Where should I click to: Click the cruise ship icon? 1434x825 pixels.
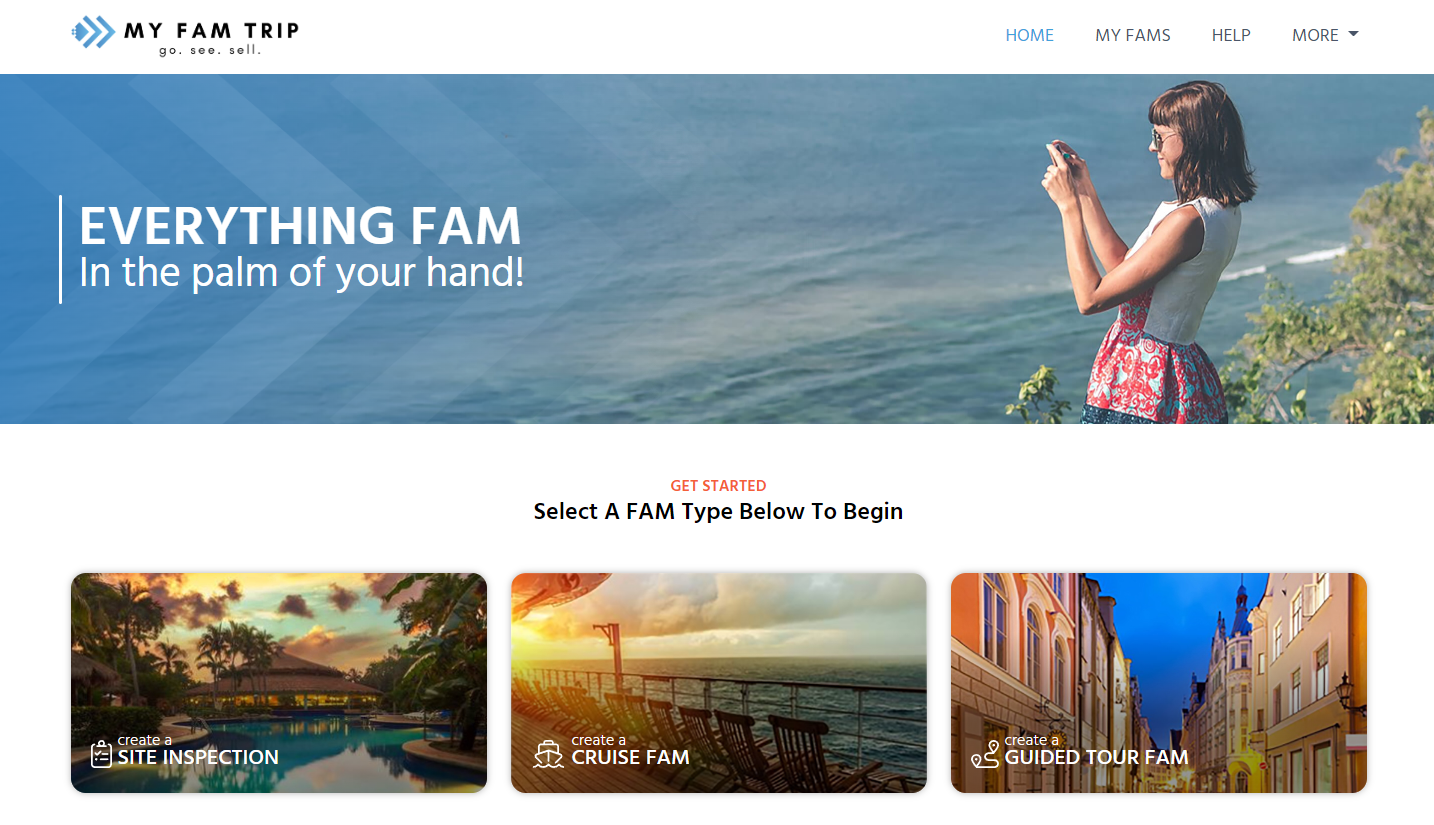[x=548, y=754]
